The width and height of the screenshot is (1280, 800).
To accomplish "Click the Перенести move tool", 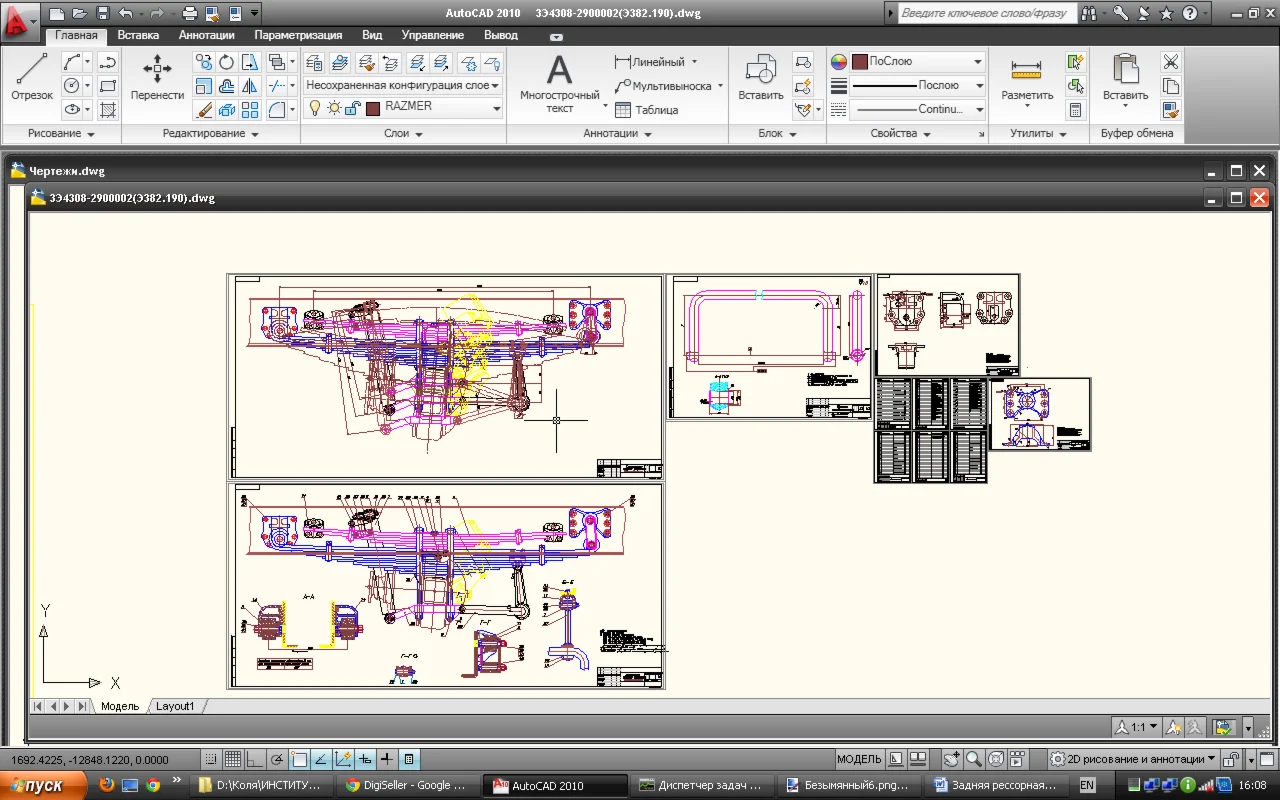I will coord(157,77).
